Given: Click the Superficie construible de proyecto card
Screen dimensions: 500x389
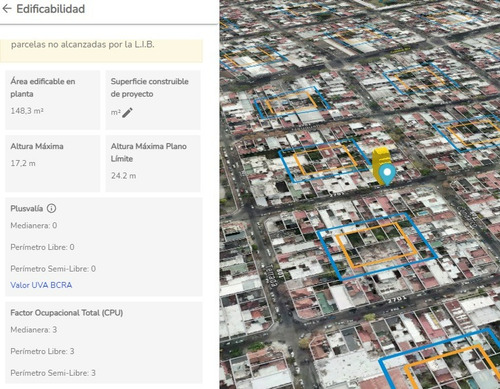Looking at the screenshot, I should pos(153,100).
